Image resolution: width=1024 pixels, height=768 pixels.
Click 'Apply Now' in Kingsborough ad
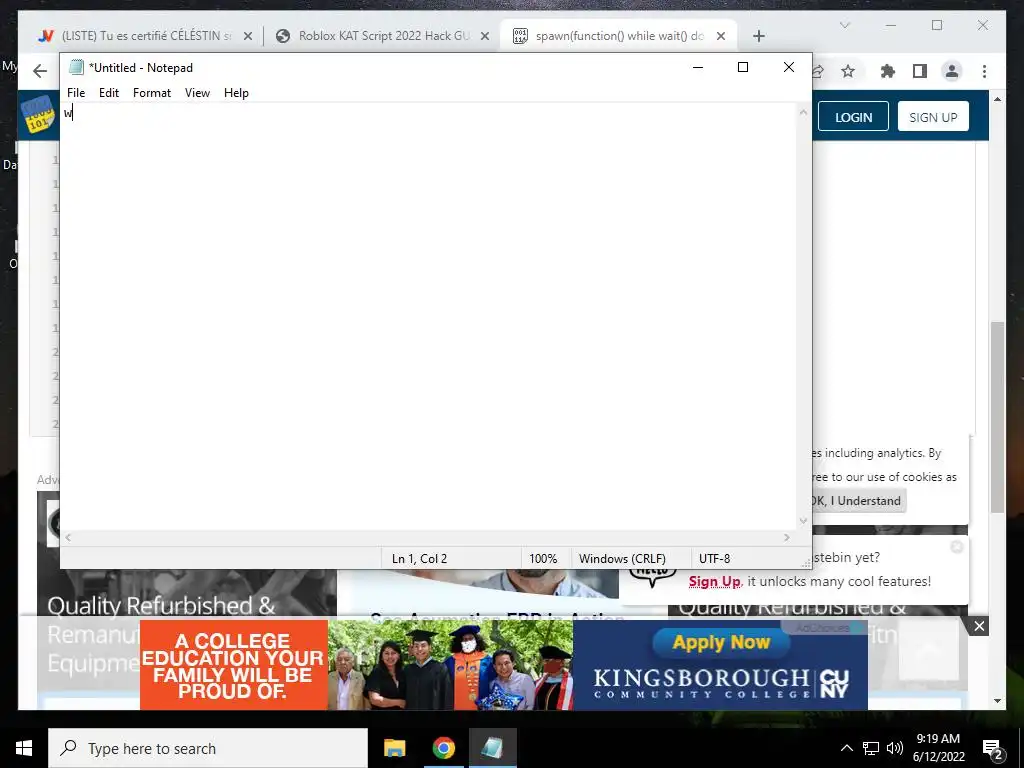721,643
